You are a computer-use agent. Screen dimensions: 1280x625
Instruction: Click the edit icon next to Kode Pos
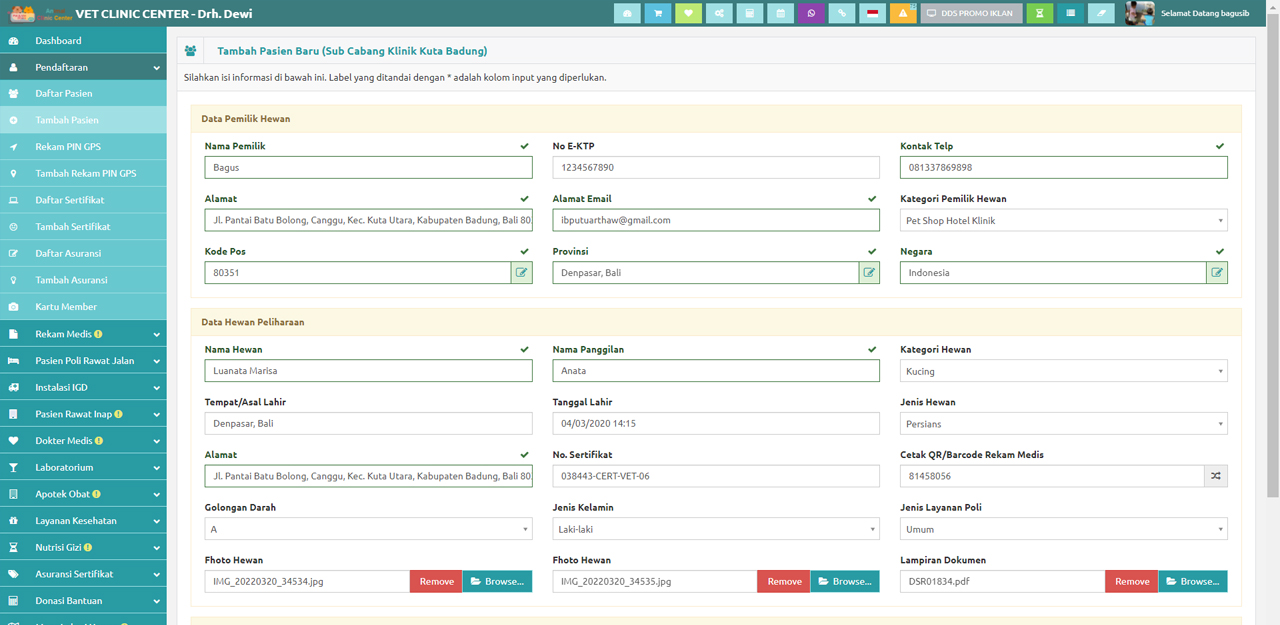click(x=521, y=272)
